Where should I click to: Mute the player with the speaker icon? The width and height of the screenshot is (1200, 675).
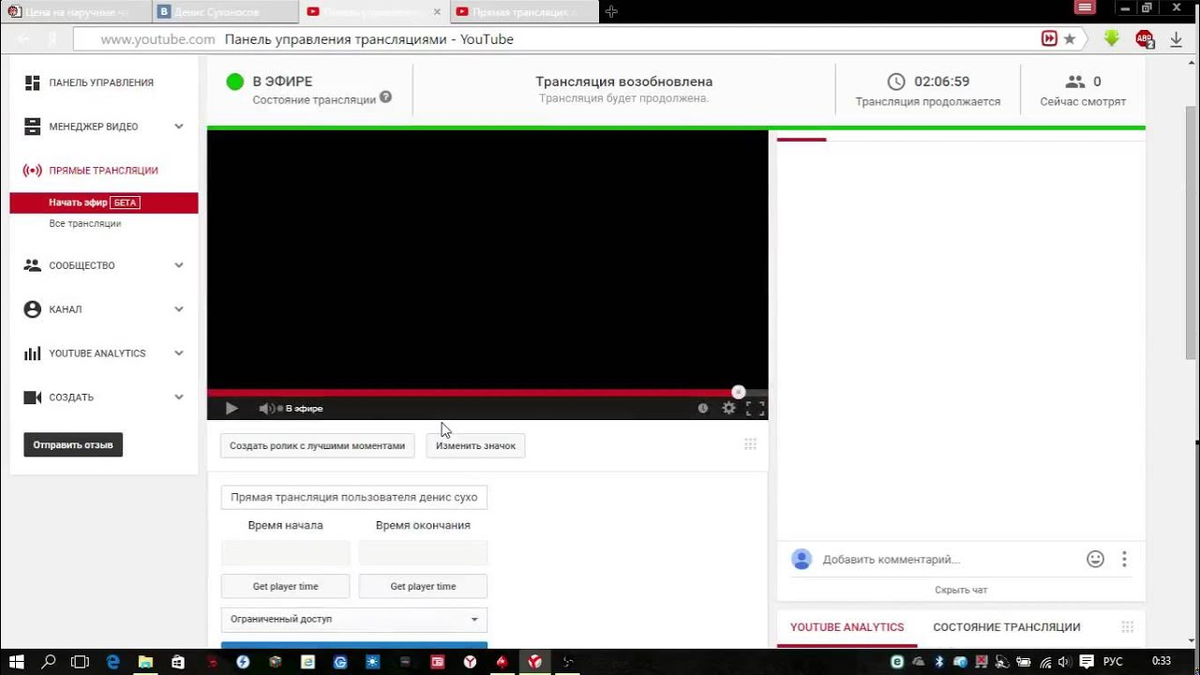(266, 408)
